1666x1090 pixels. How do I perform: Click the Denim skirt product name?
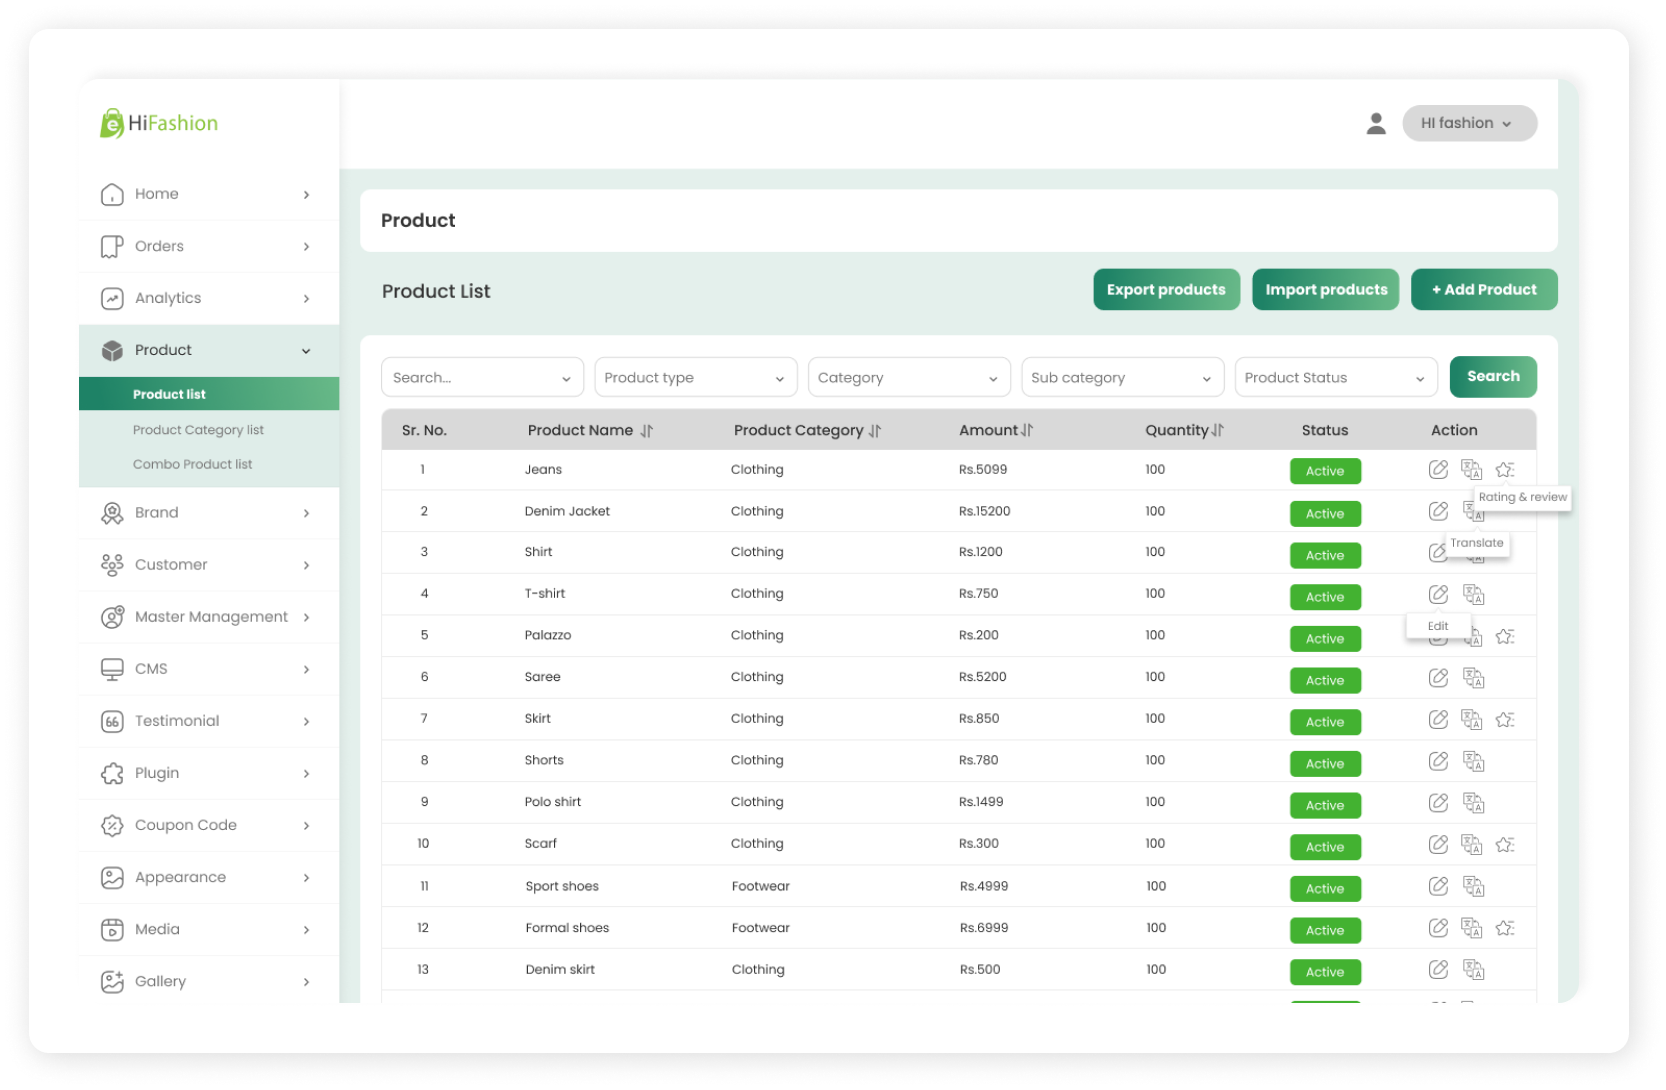pos(560,969)
